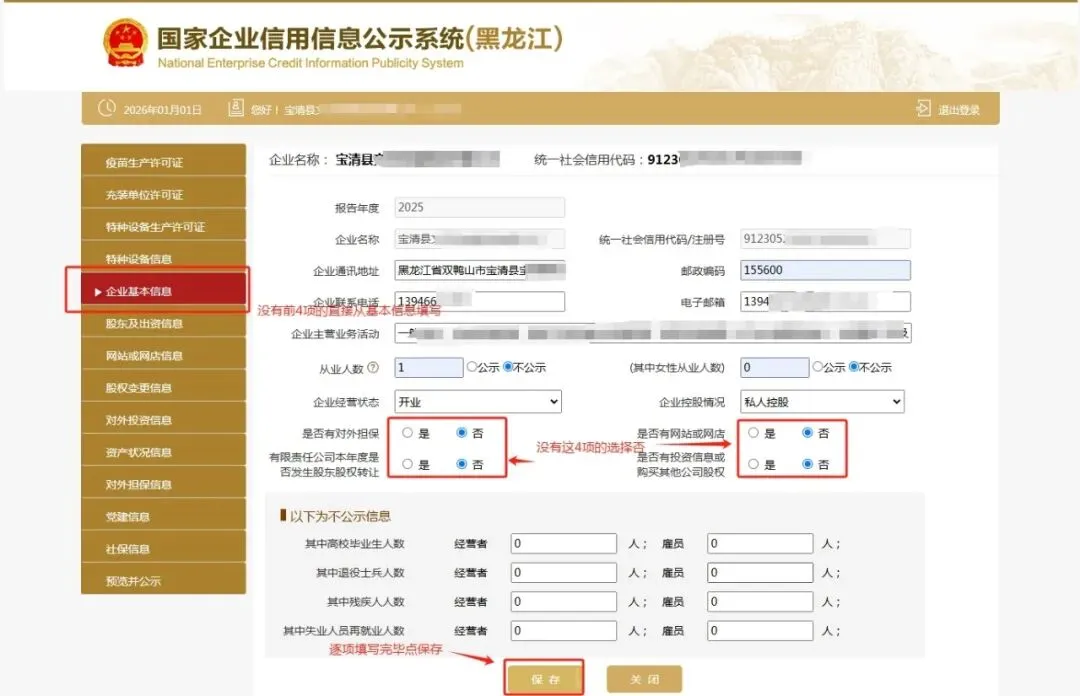Select 否 for 投资信息或购买股权
Viewport: 1080px width, 696px height.
click(807, 464)
